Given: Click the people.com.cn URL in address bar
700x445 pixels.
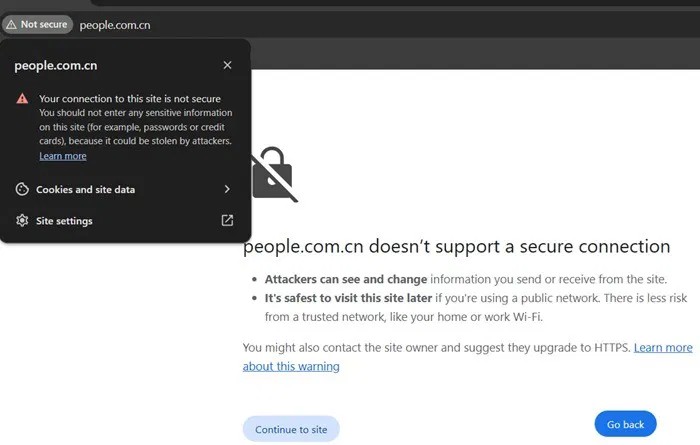Looking at the screenshot, I should coord(115,25).
